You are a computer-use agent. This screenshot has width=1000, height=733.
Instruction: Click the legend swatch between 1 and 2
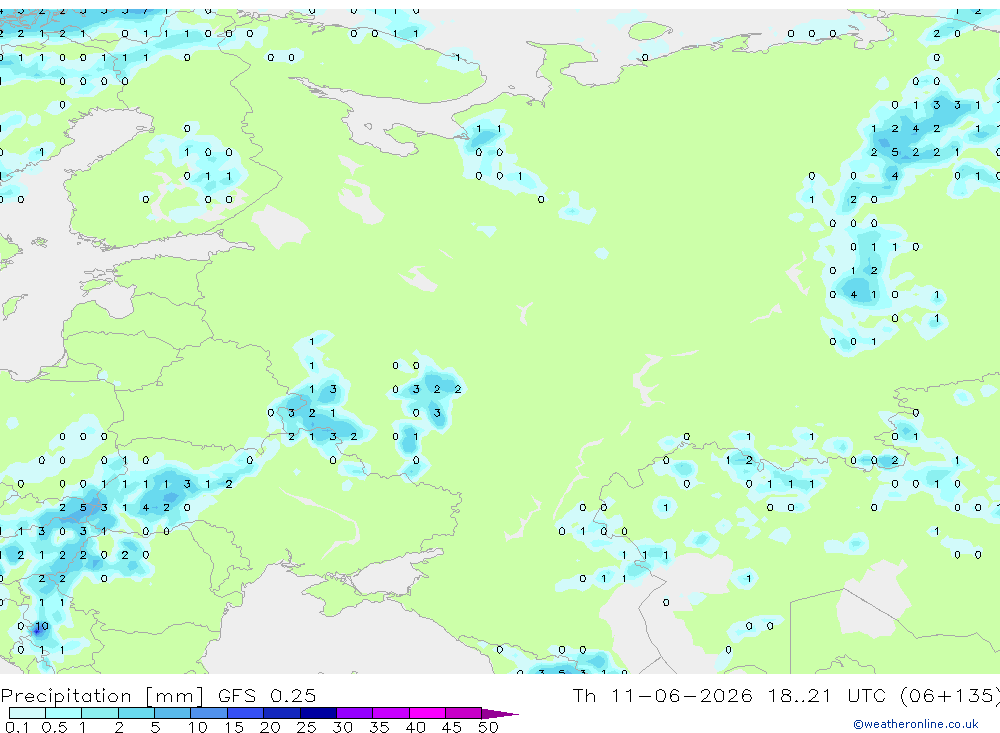tap(100, 713)
